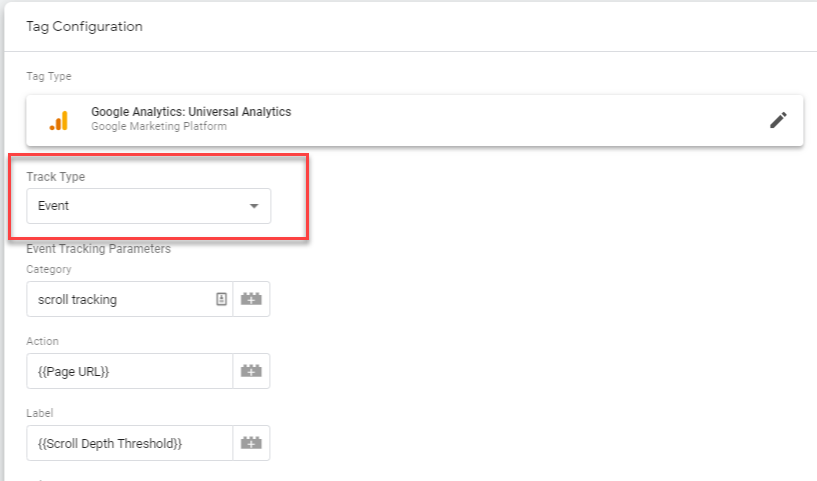Click the Google Marketing Platform subtitle
This screenshot has width=817, height=481.
(x=158, y=127)
